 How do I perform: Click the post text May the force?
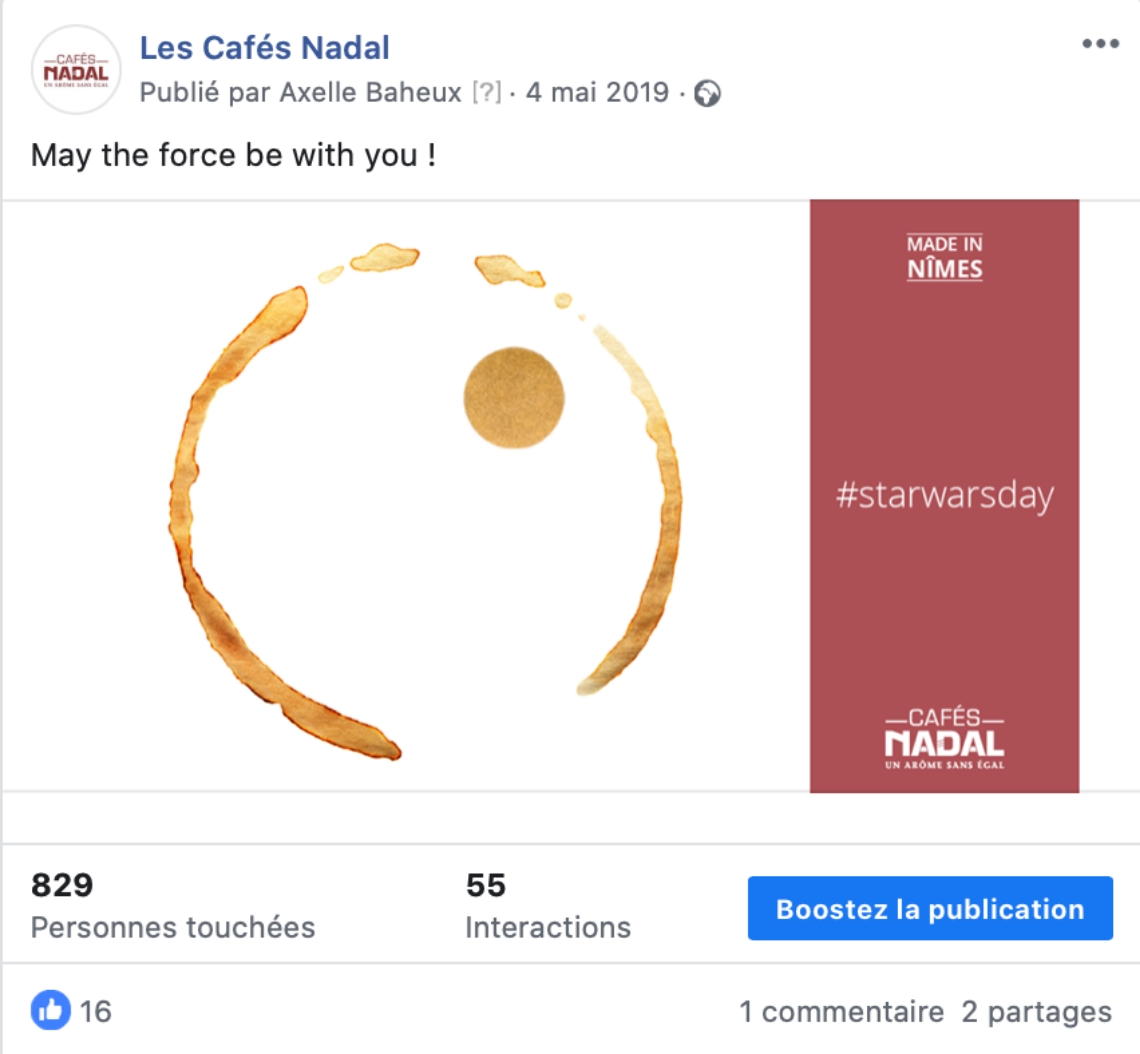tap(233, 155)
